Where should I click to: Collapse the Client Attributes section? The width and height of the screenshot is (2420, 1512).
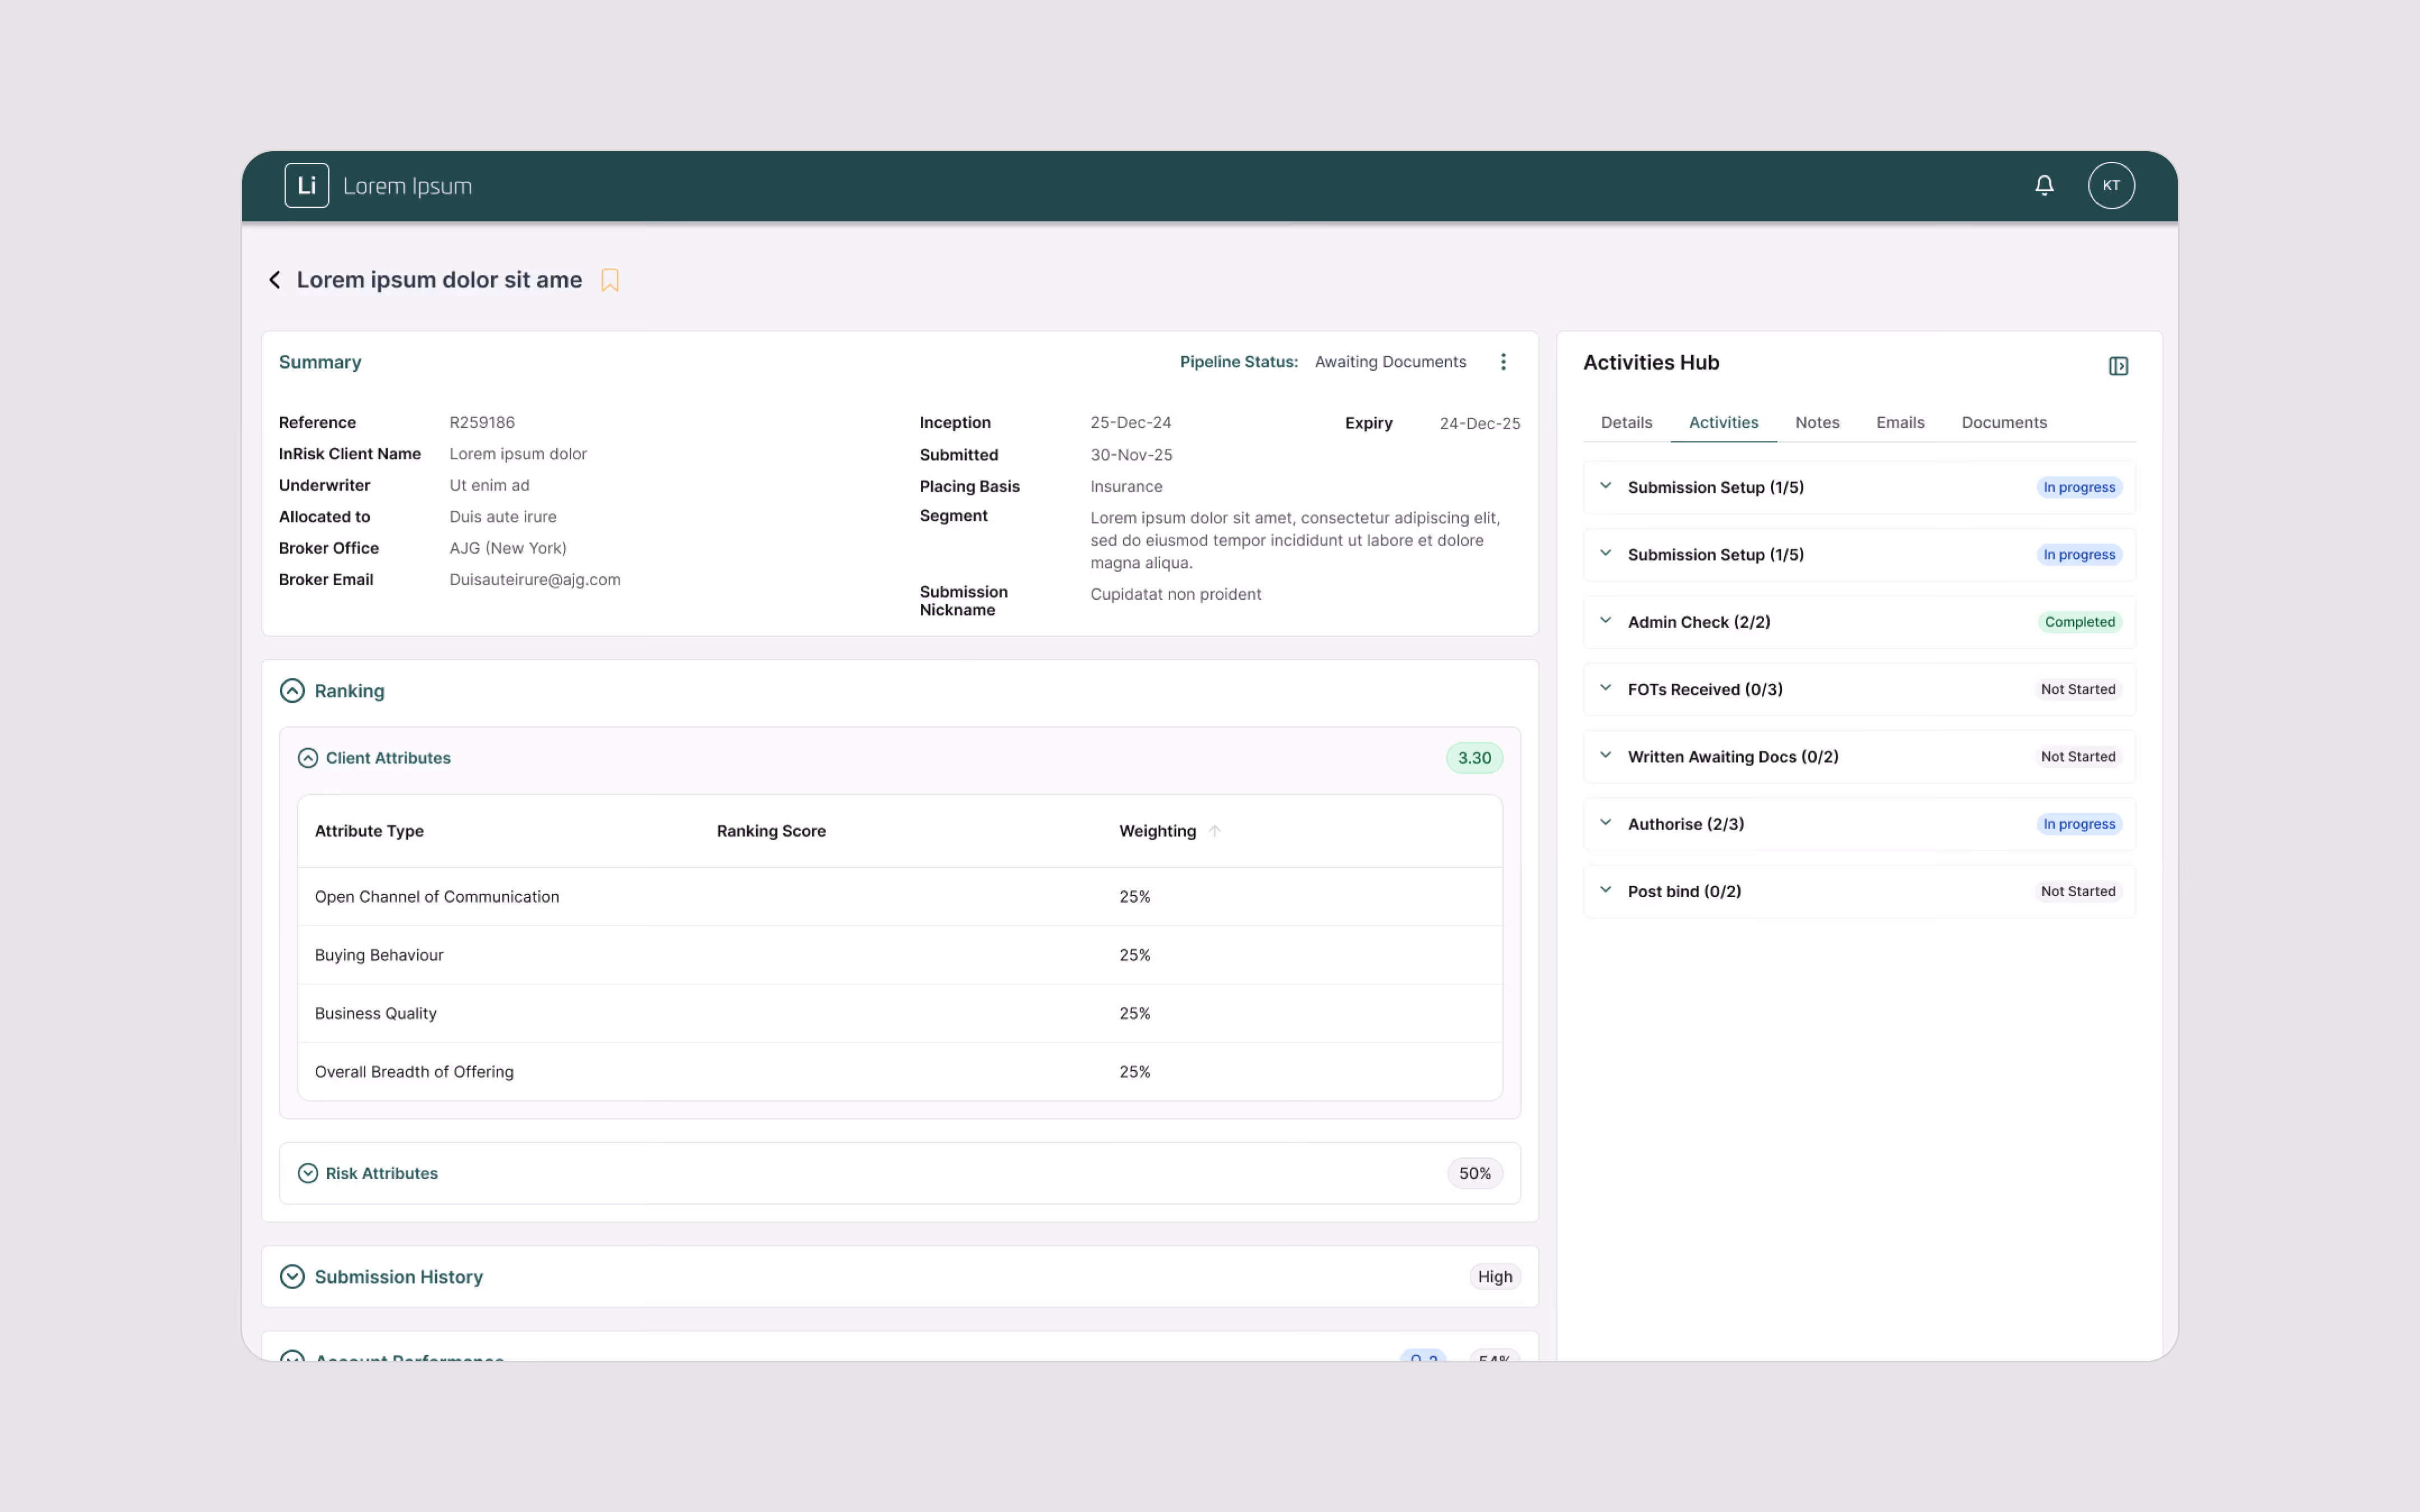[308, 758]
